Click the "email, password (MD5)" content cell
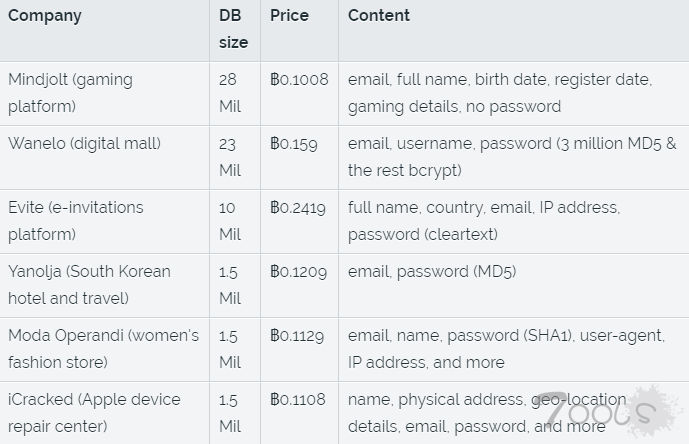Image resolution: width=689 pixels, height=444 pixels. point(432,272)
